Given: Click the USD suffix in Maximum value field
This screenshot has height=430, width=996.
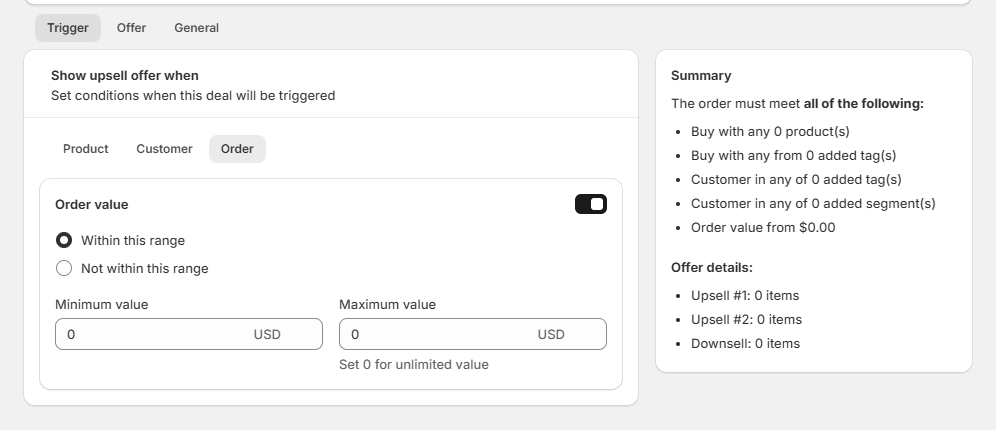Looking at the screenshot, I should coord(551,334).
